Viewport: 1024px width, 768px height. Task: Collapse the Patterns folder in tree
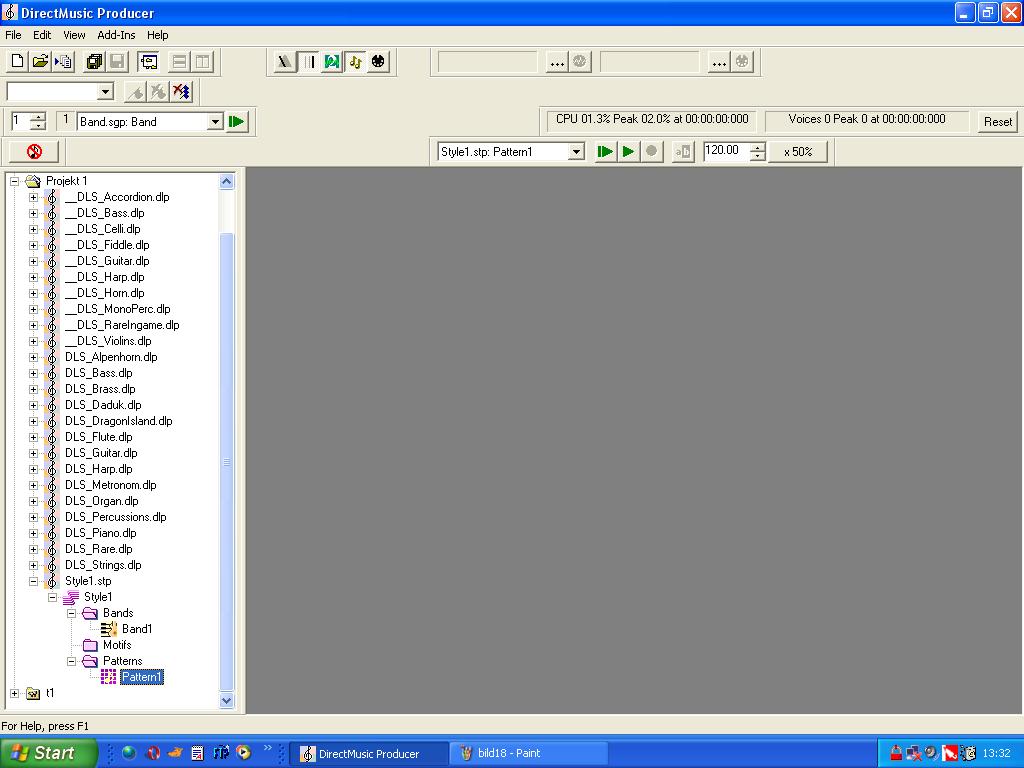[x=72, y=661]
